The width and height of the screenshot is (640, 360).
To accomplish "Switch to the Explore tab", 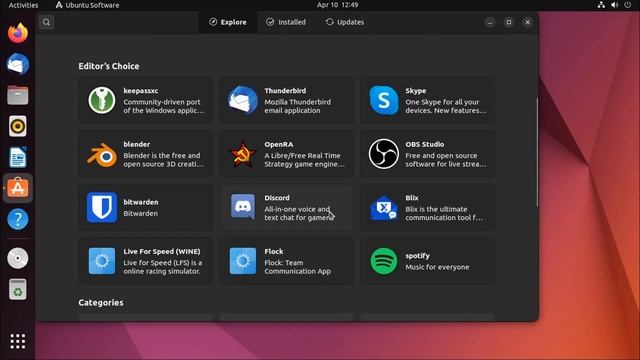I will (228, 22).
